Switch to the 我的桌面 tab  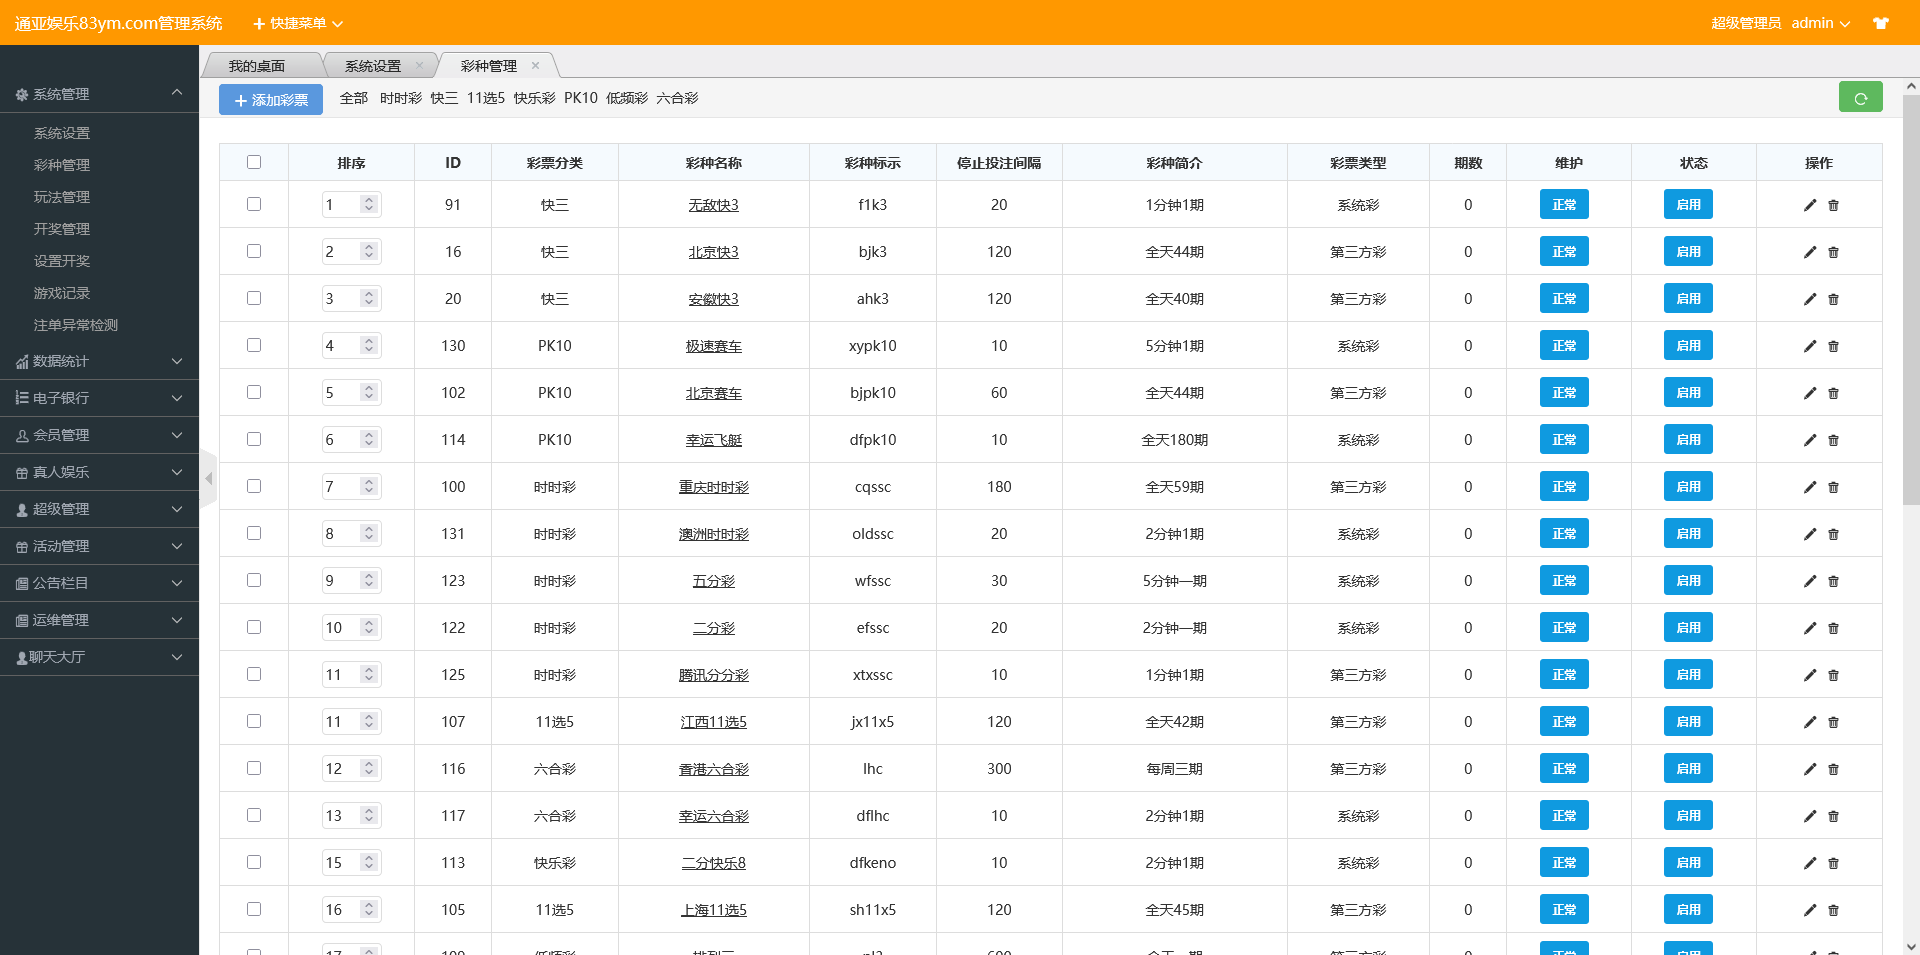[x=257, y=66]
